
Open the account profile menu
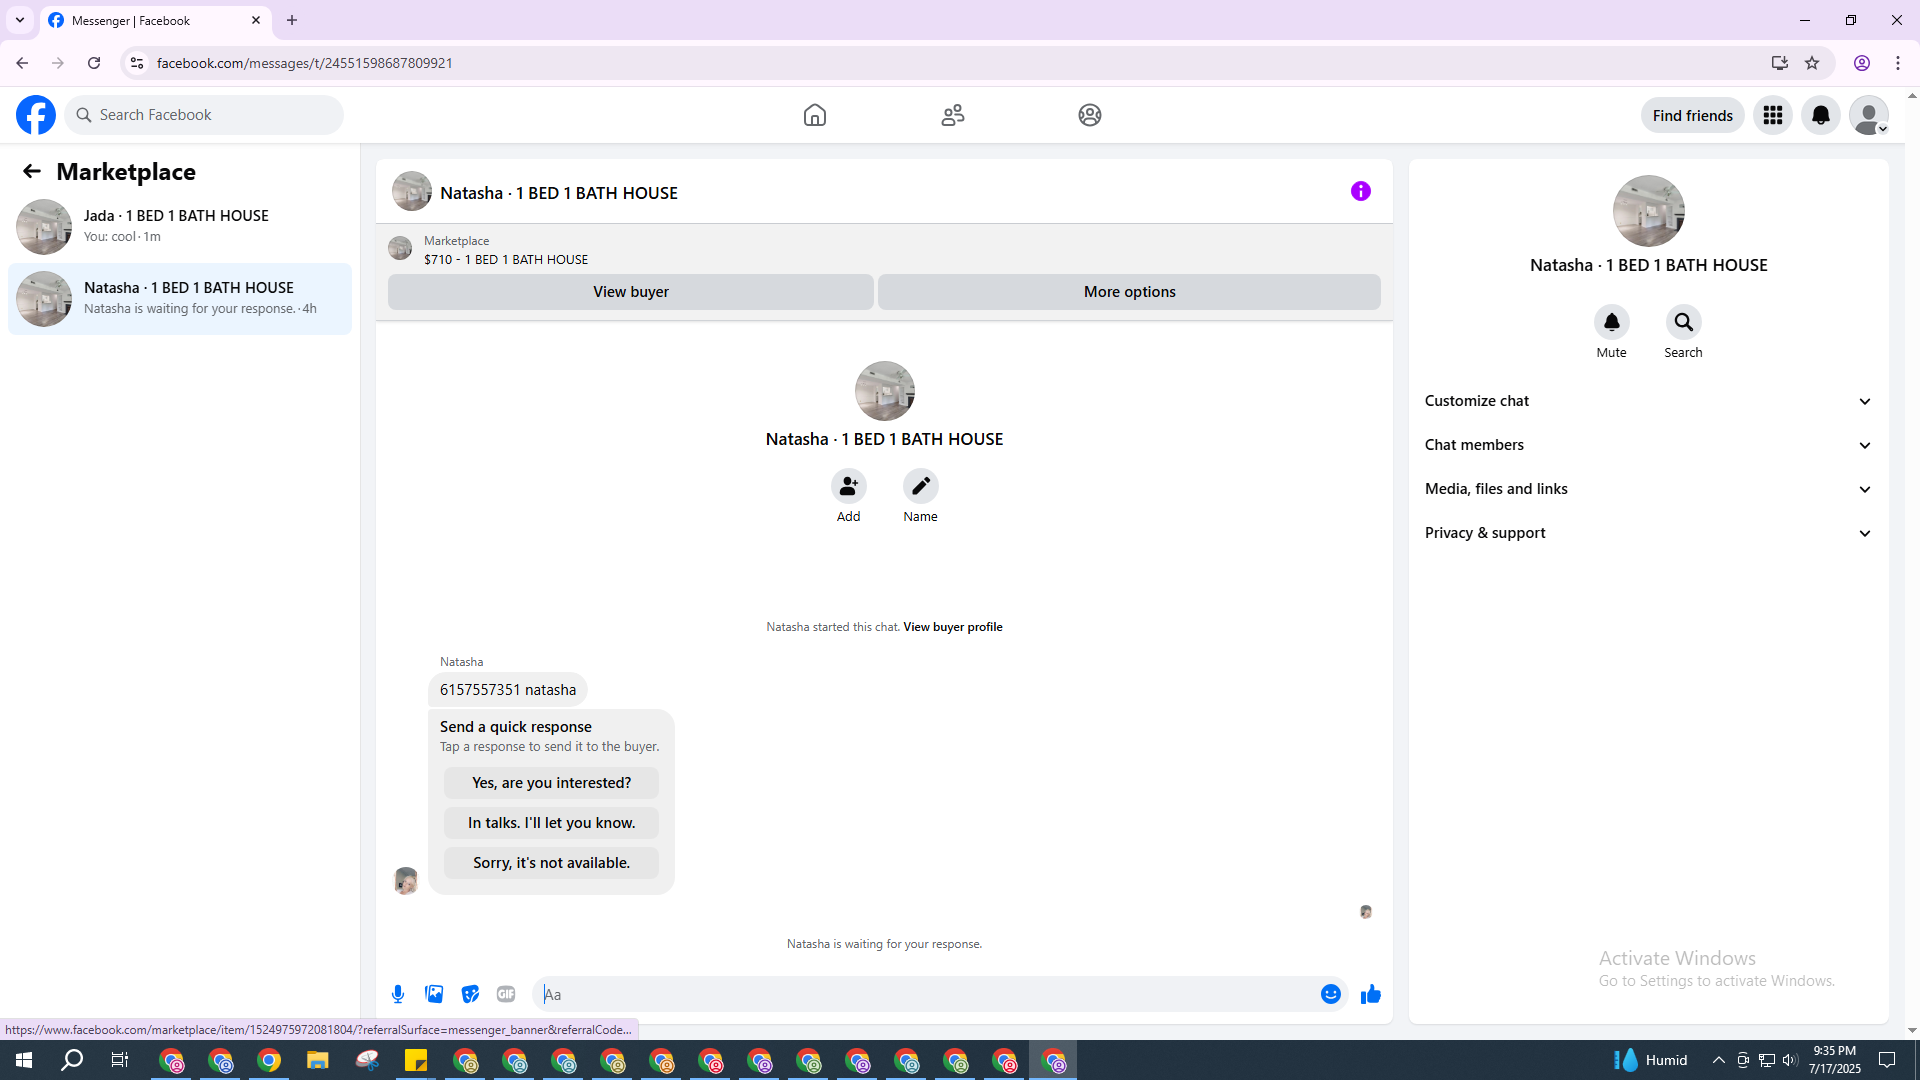[x=1869, y=115]
